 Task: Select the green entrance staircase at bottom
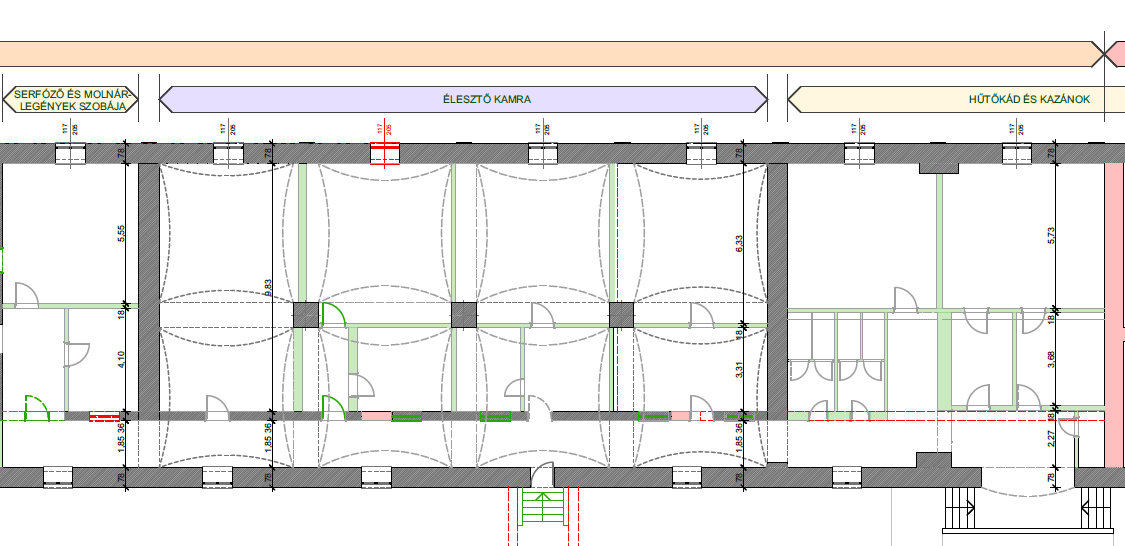click(542, 507)
